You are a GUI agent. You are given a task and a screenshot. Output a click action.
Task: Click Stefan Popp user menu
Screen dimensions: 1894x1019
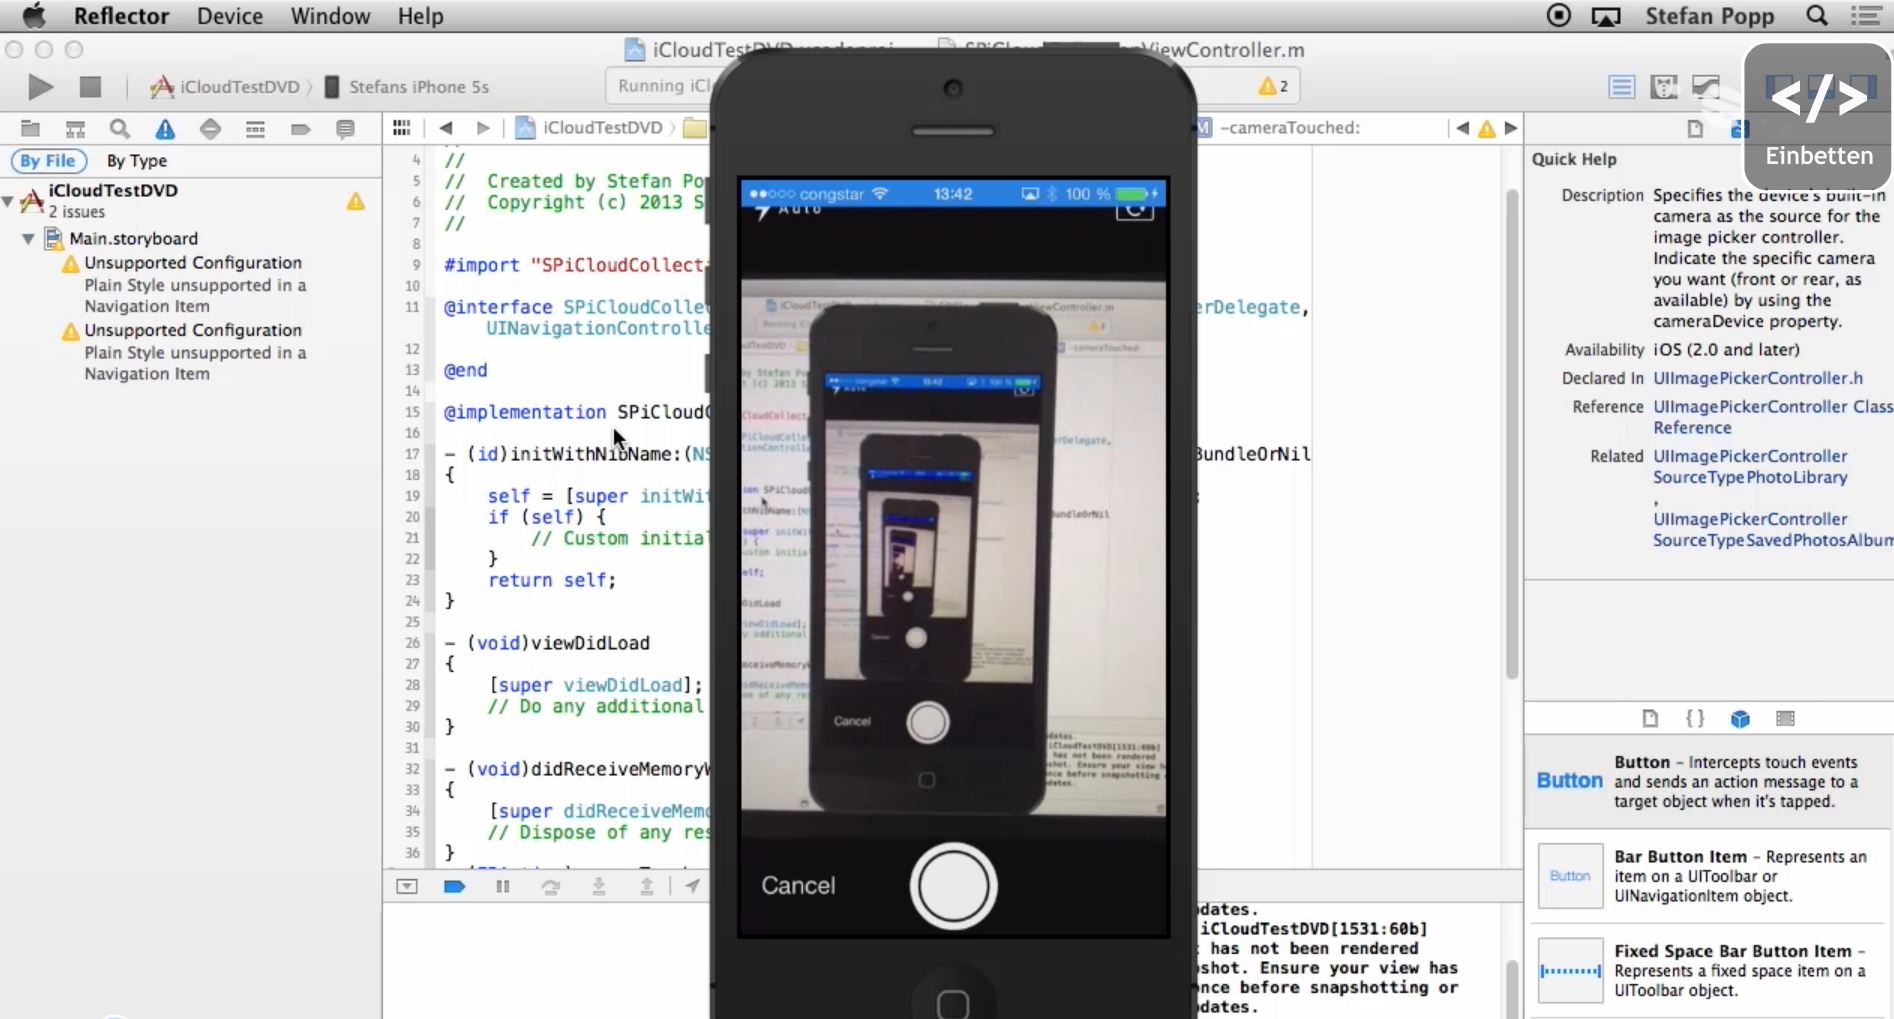point(1709,16)
